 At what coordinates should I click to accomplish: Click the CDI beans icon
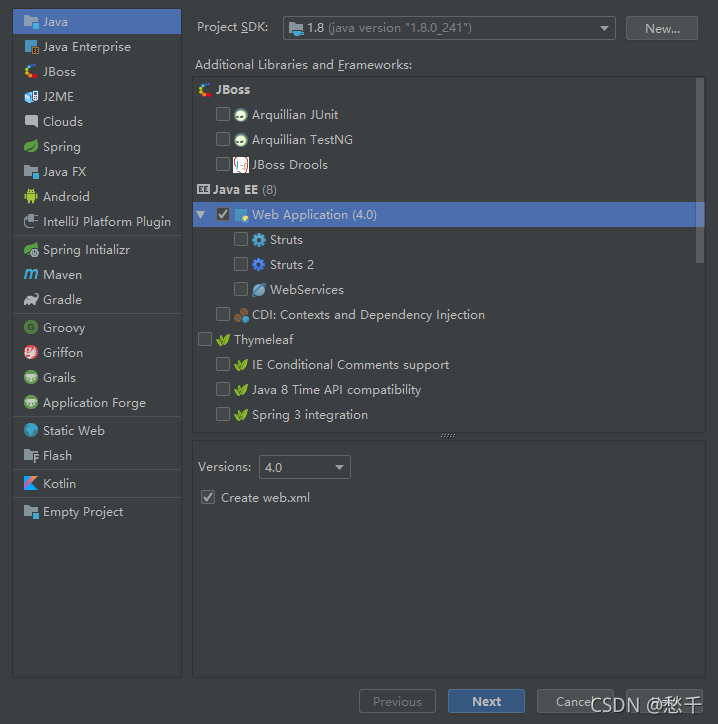(241, 315)
